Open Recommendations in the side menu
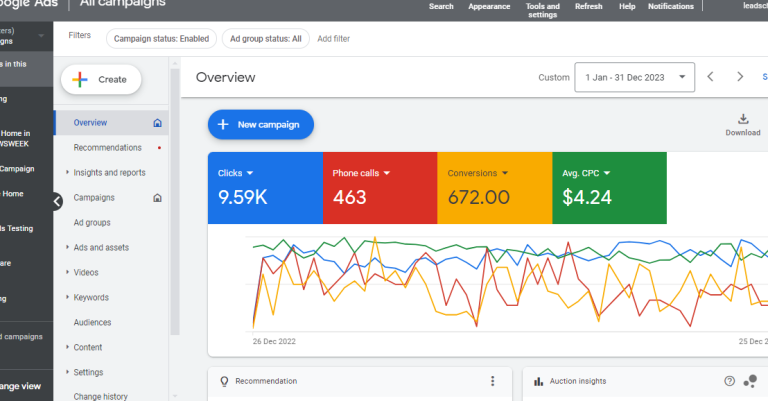 click(107, 148)
